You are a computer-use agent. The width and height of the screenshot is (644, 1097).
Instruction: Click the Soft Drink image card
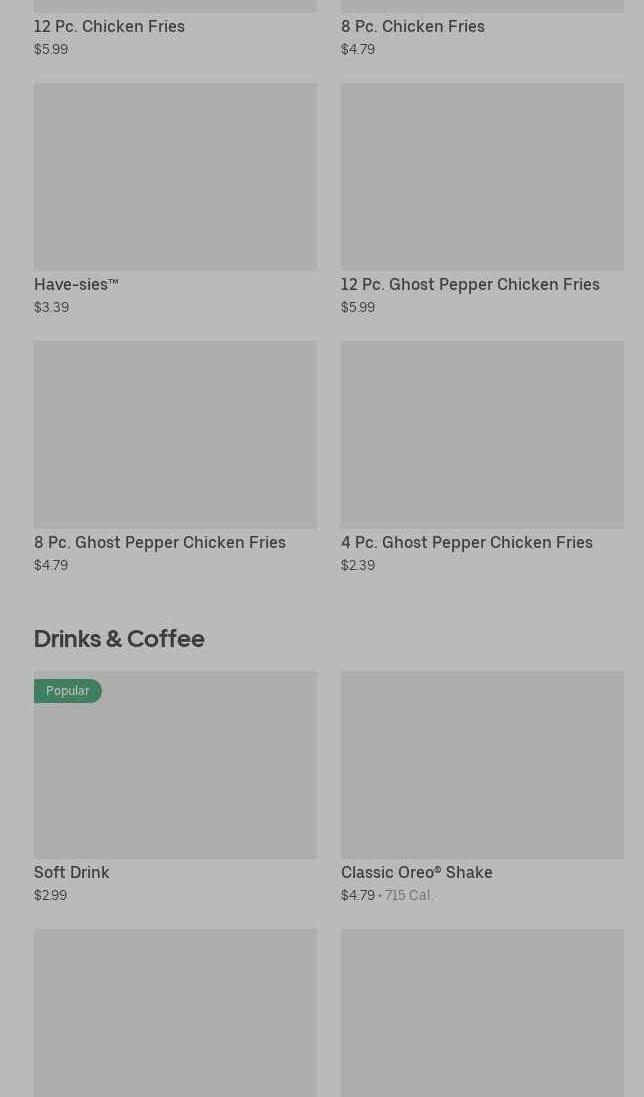point(175,775)
